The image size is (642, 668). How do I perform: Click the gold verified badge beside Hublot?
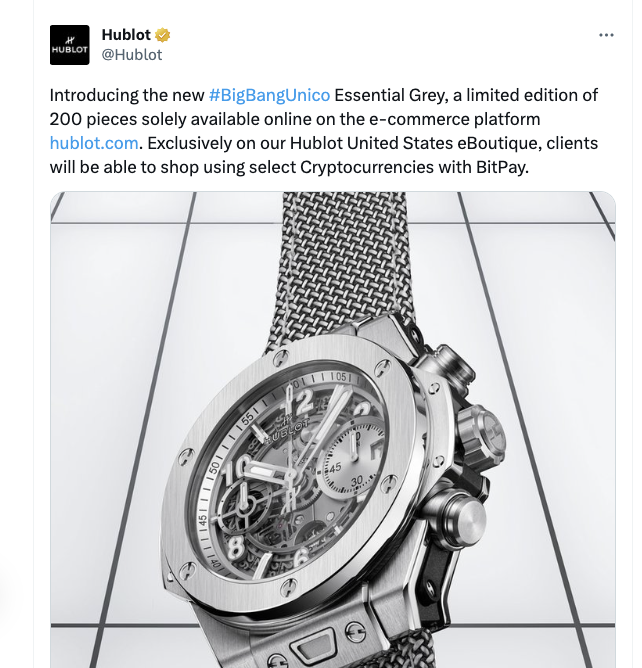(x=162, y=35)
